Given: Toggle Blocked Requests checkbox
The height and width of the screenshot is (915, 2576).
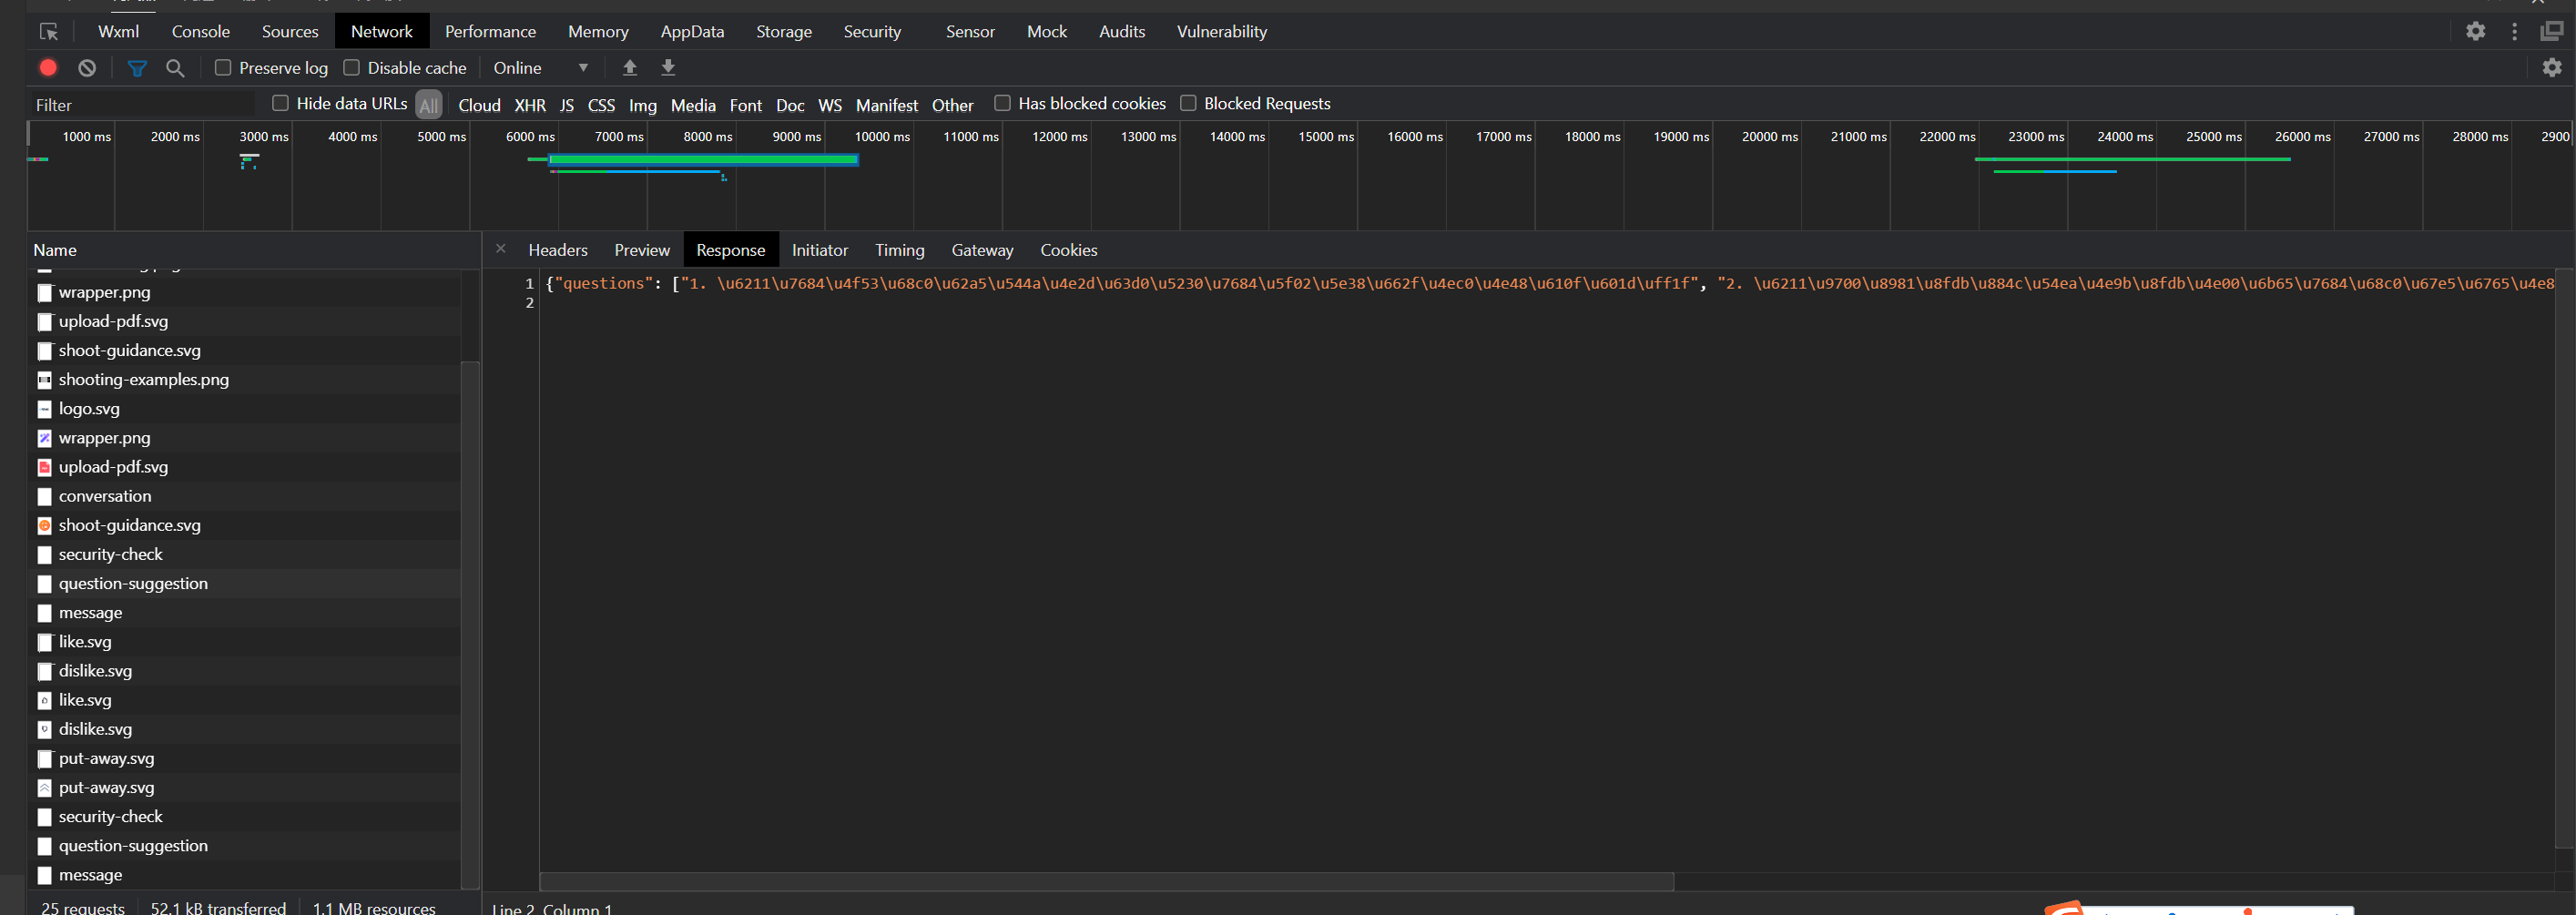Looking at the screenshot, I should pos(1188,103).
